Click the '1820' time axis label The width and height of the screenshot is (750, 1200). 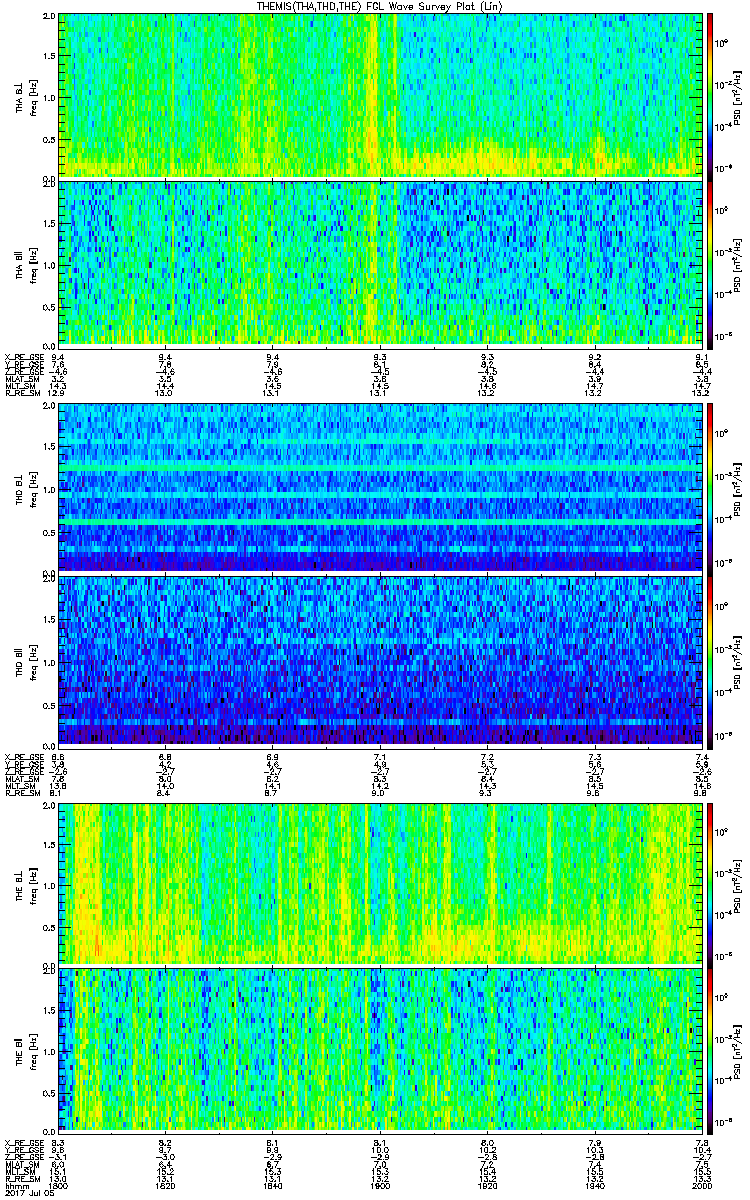[x=165, y=1184]
